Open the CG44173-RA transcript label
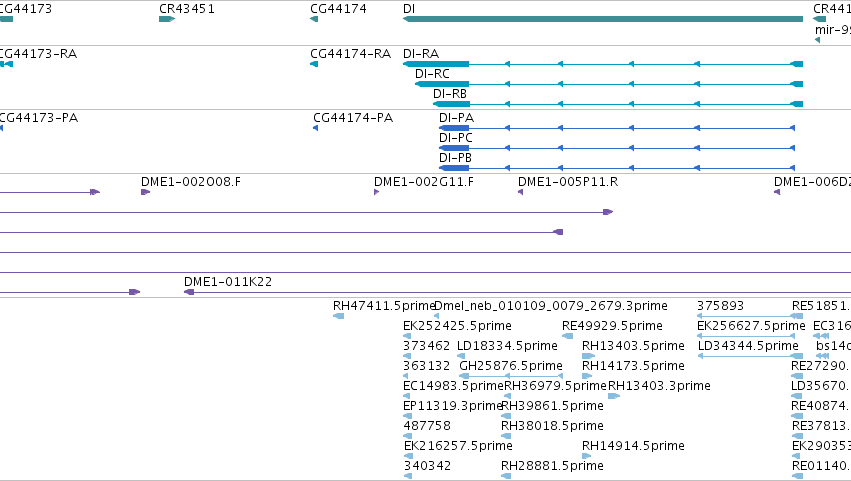851x481 pixels. pos(38,54)
